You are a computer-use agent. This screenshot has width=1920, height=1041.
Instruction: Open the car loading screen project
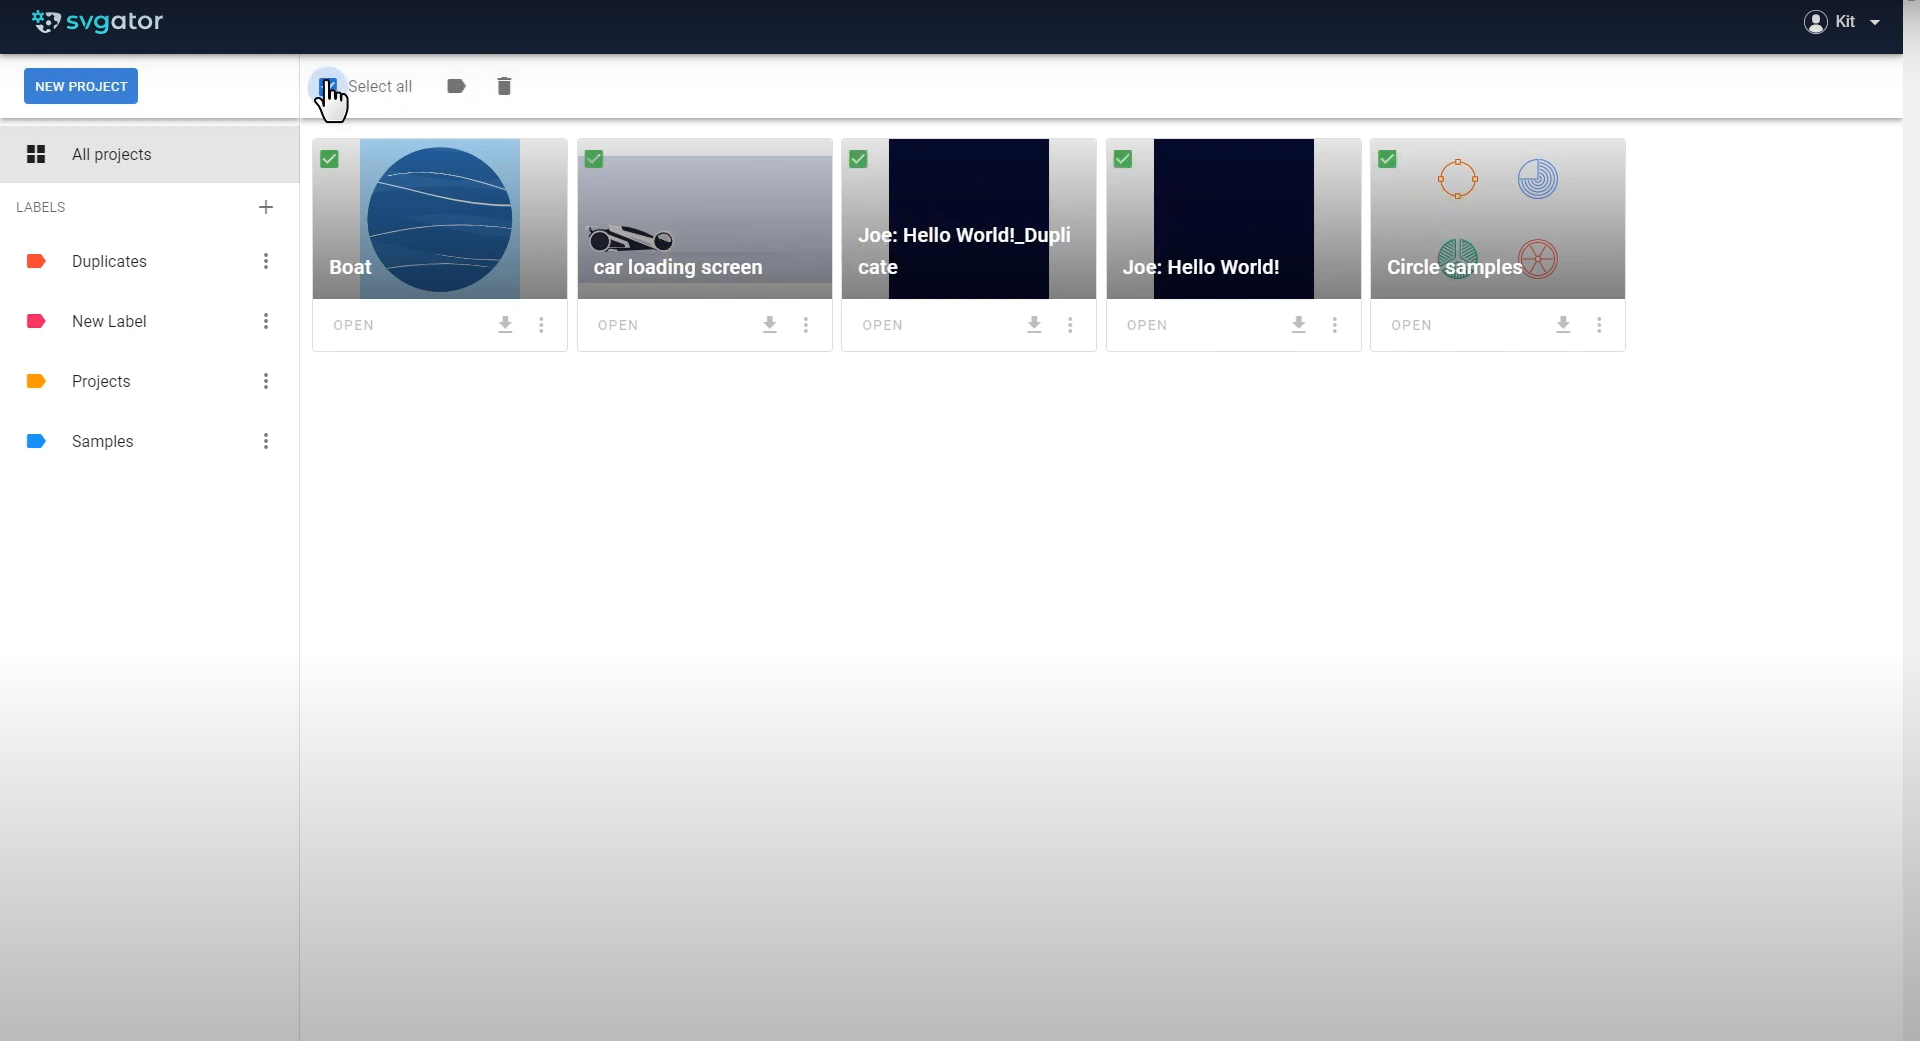(x=618, y=325)
